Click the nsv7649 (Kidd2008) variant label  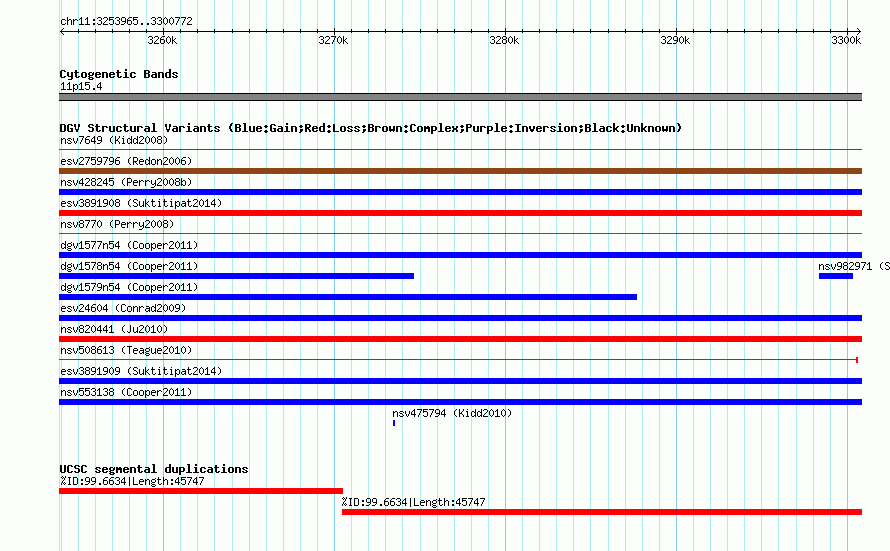[x=114, y=140]
